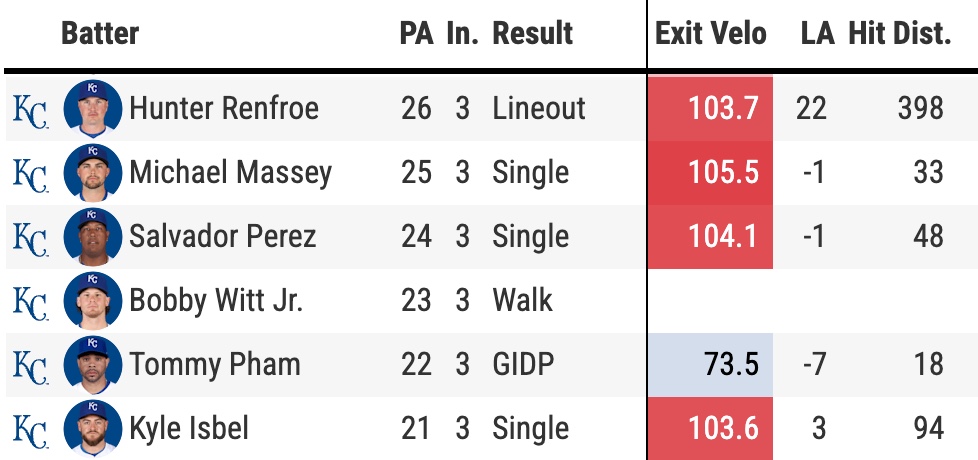Sort by the PA column header
This screenshot has width=978, height=460.
coord(415,34)
